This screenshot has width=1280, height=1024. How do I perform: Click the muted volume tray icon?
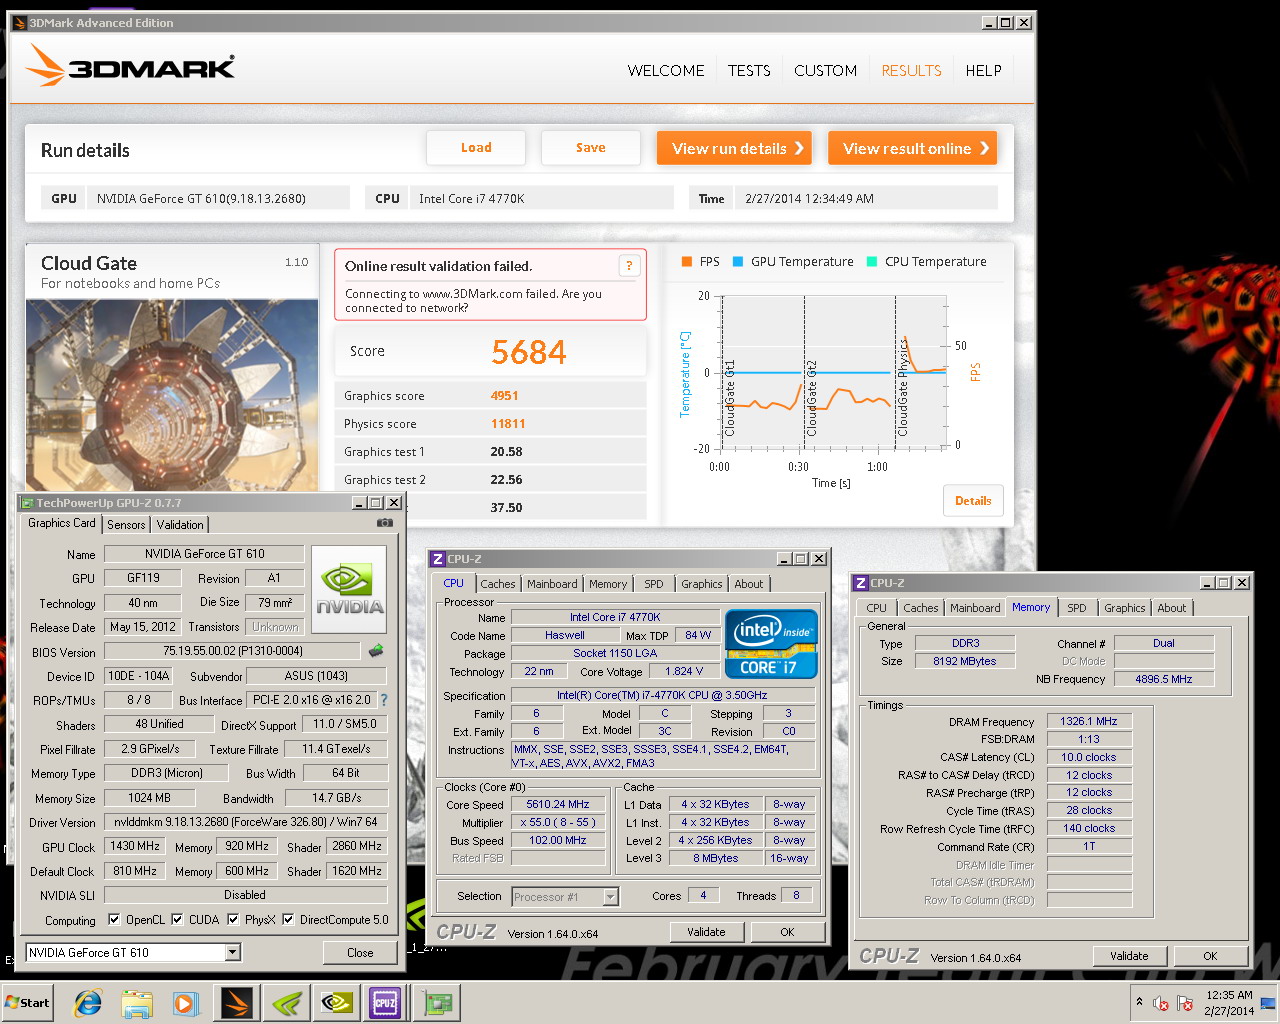click(x=1161, y=1003)
